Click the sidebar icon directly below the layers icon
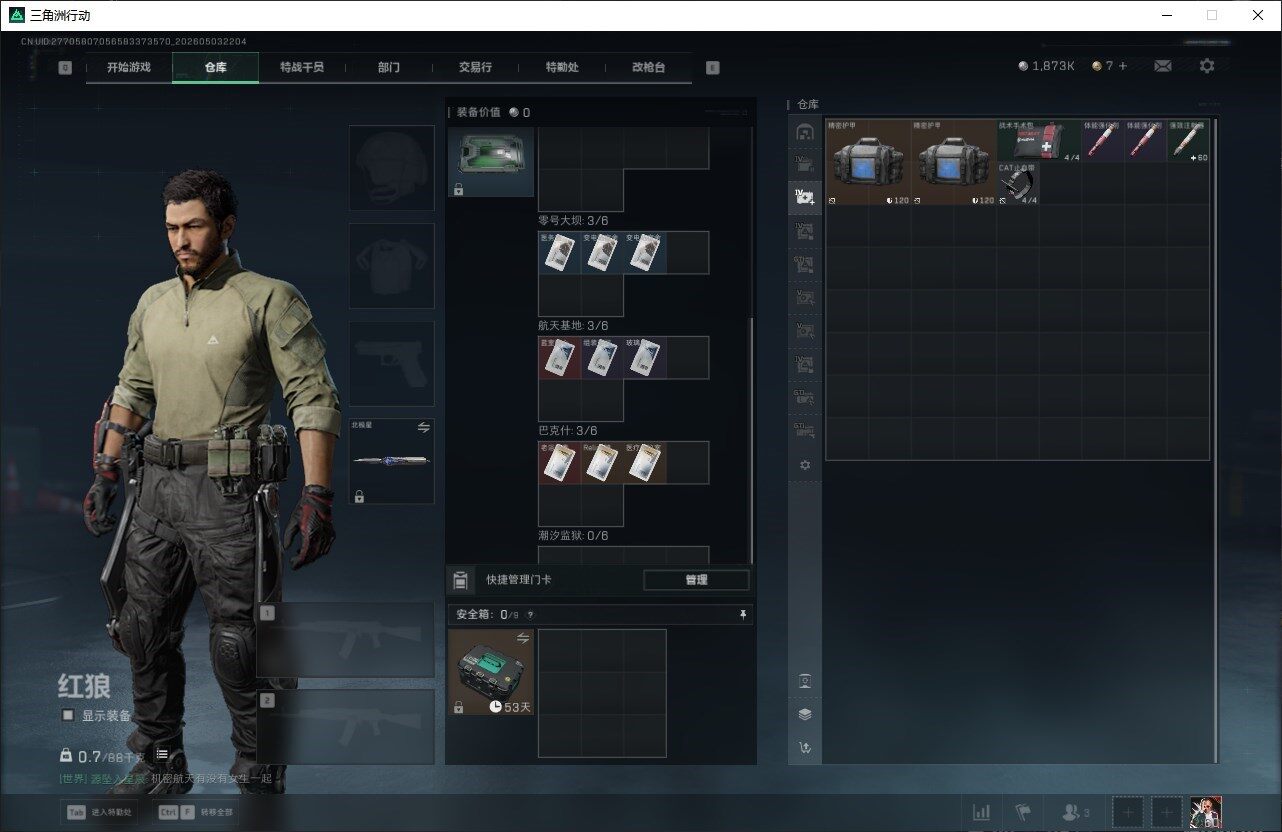The width and height of the screenshot is (1282, 832). pyautogui.click(x=804, y=747)
